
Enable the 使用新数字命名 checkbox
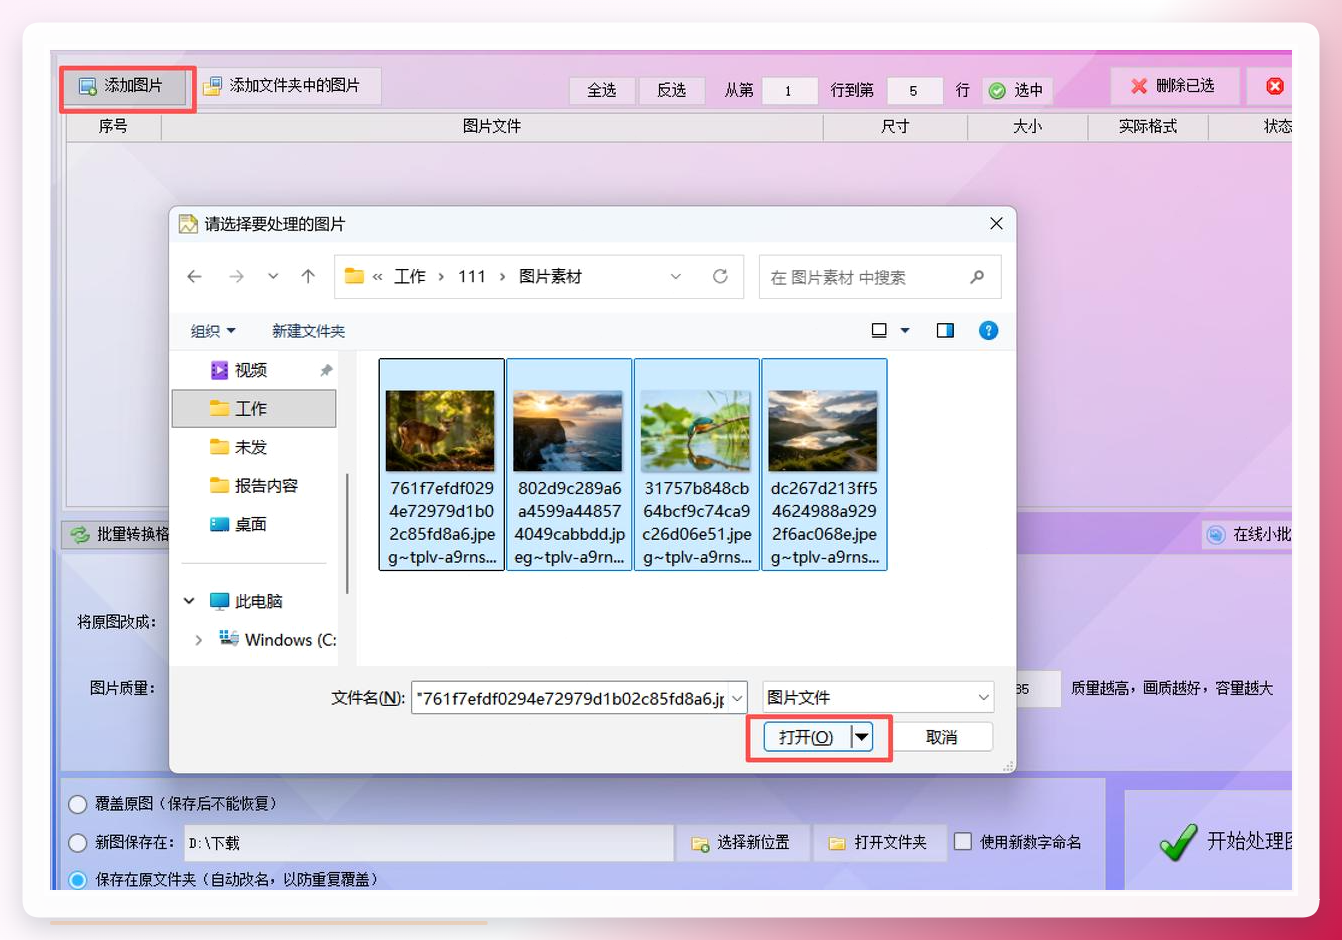(x=963, y=842)
